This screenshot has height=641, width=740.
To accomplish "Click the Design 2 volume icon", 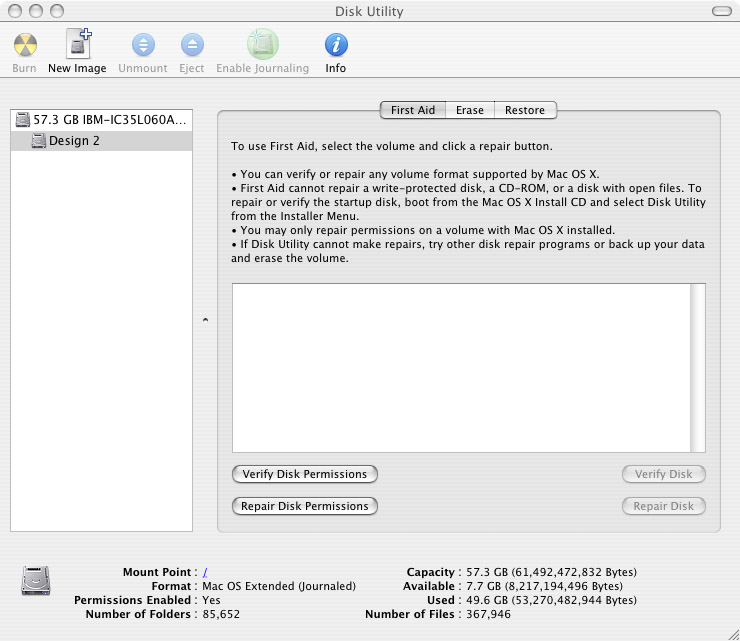I will coord(39,141).
